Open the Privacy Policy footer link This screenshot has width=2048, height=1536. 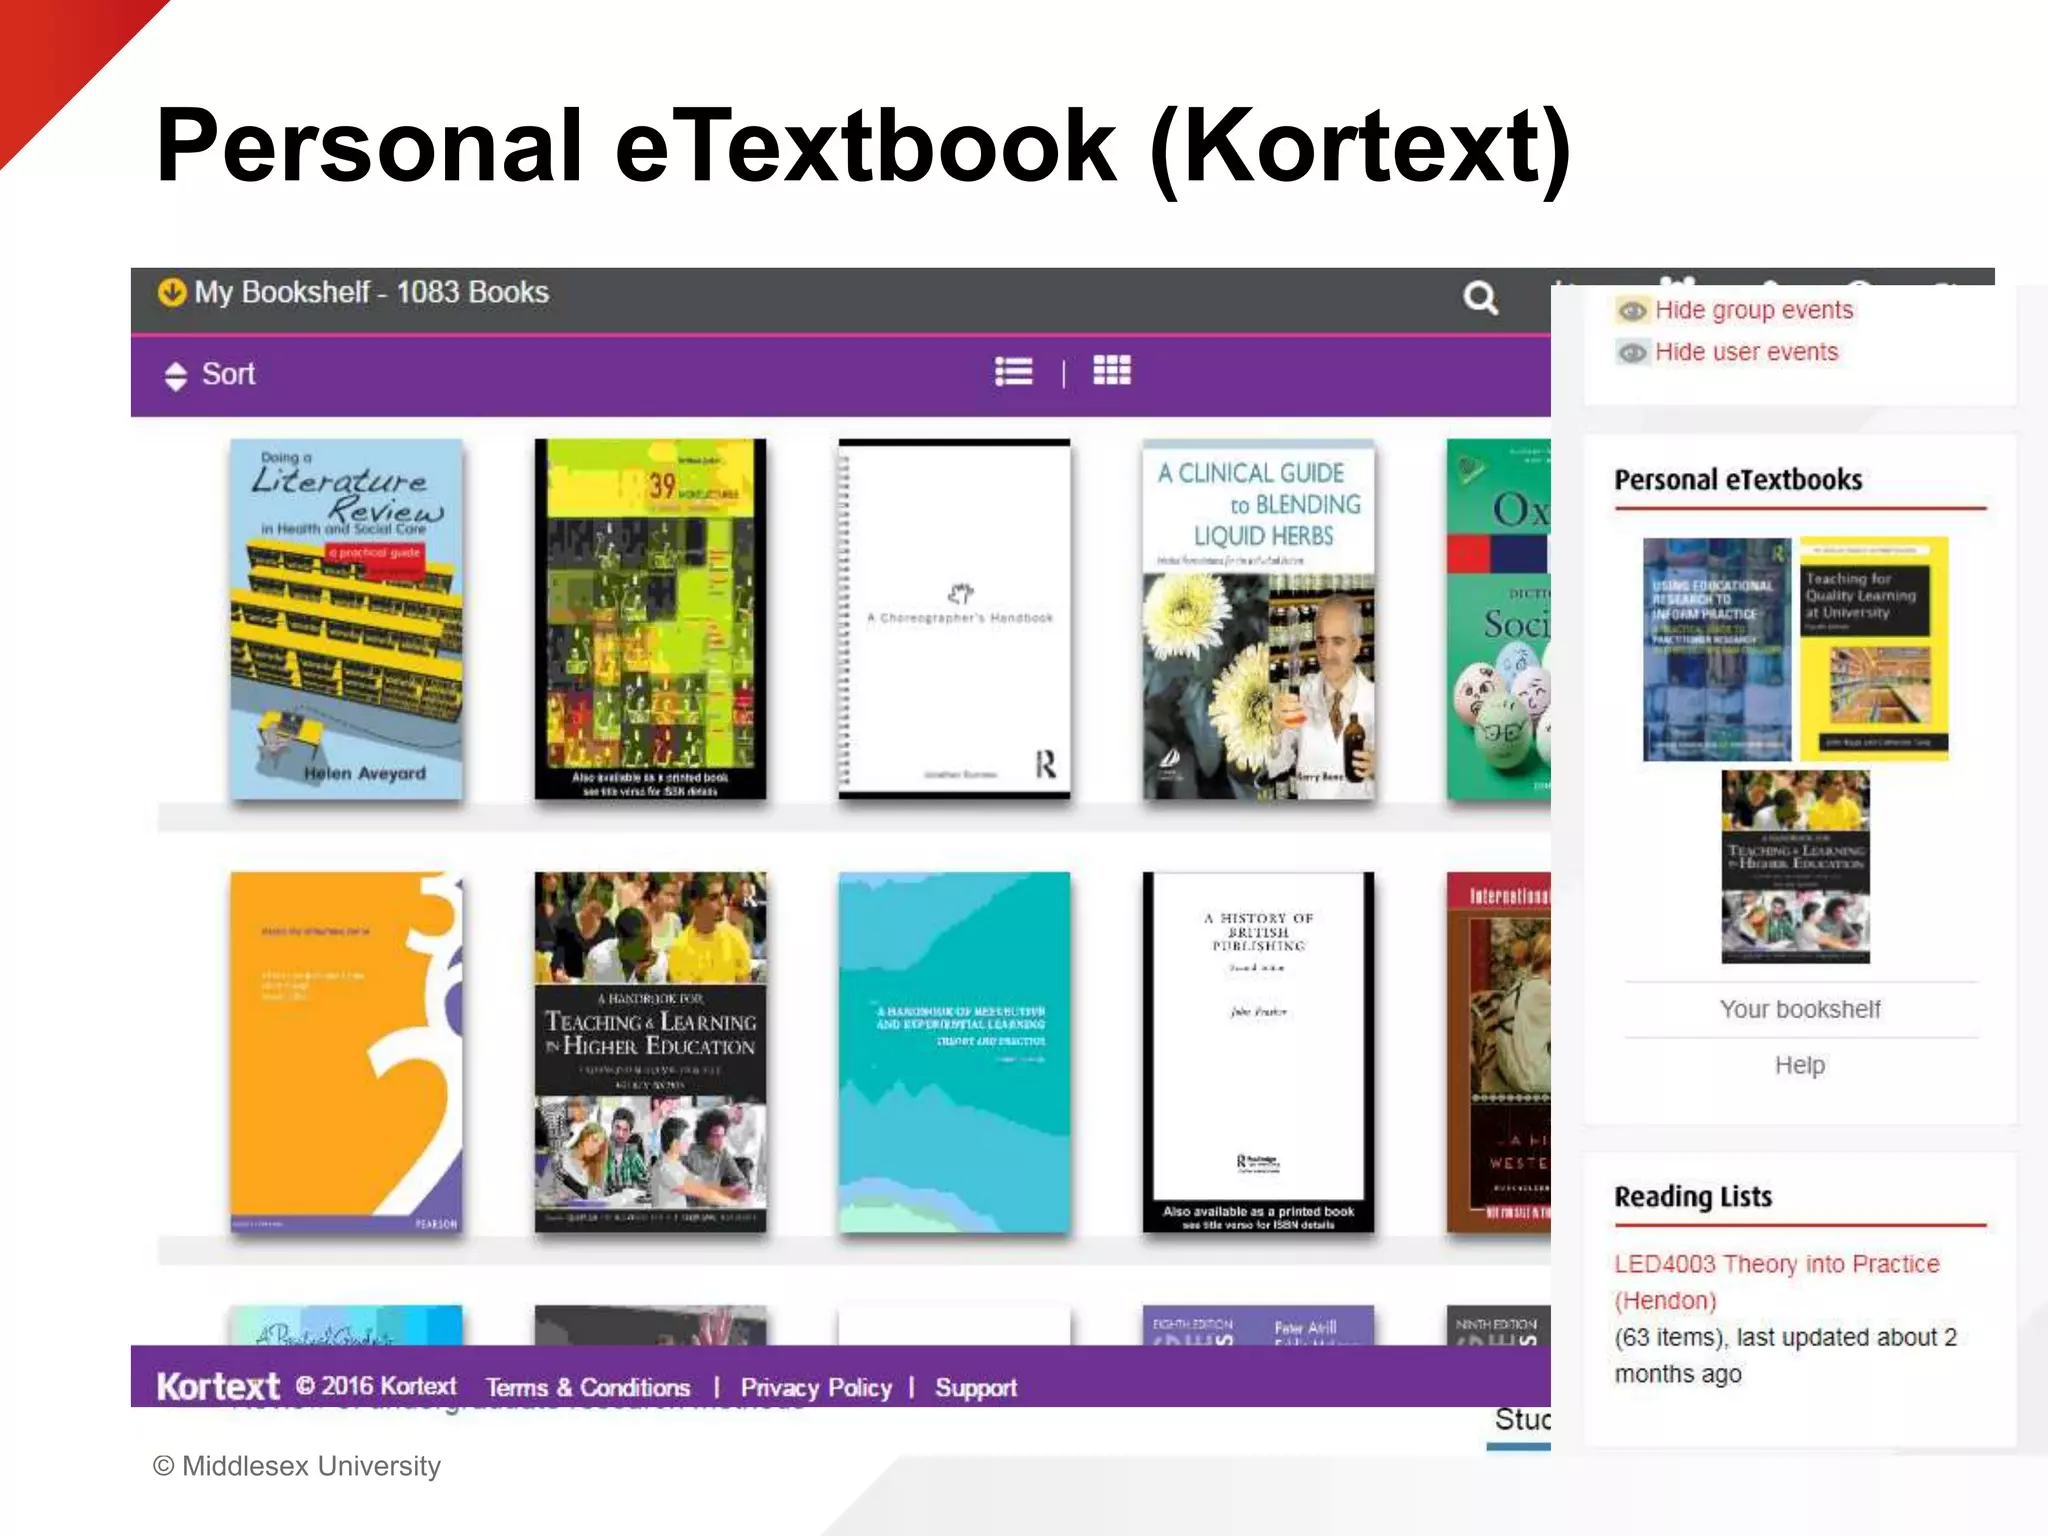816,1388
